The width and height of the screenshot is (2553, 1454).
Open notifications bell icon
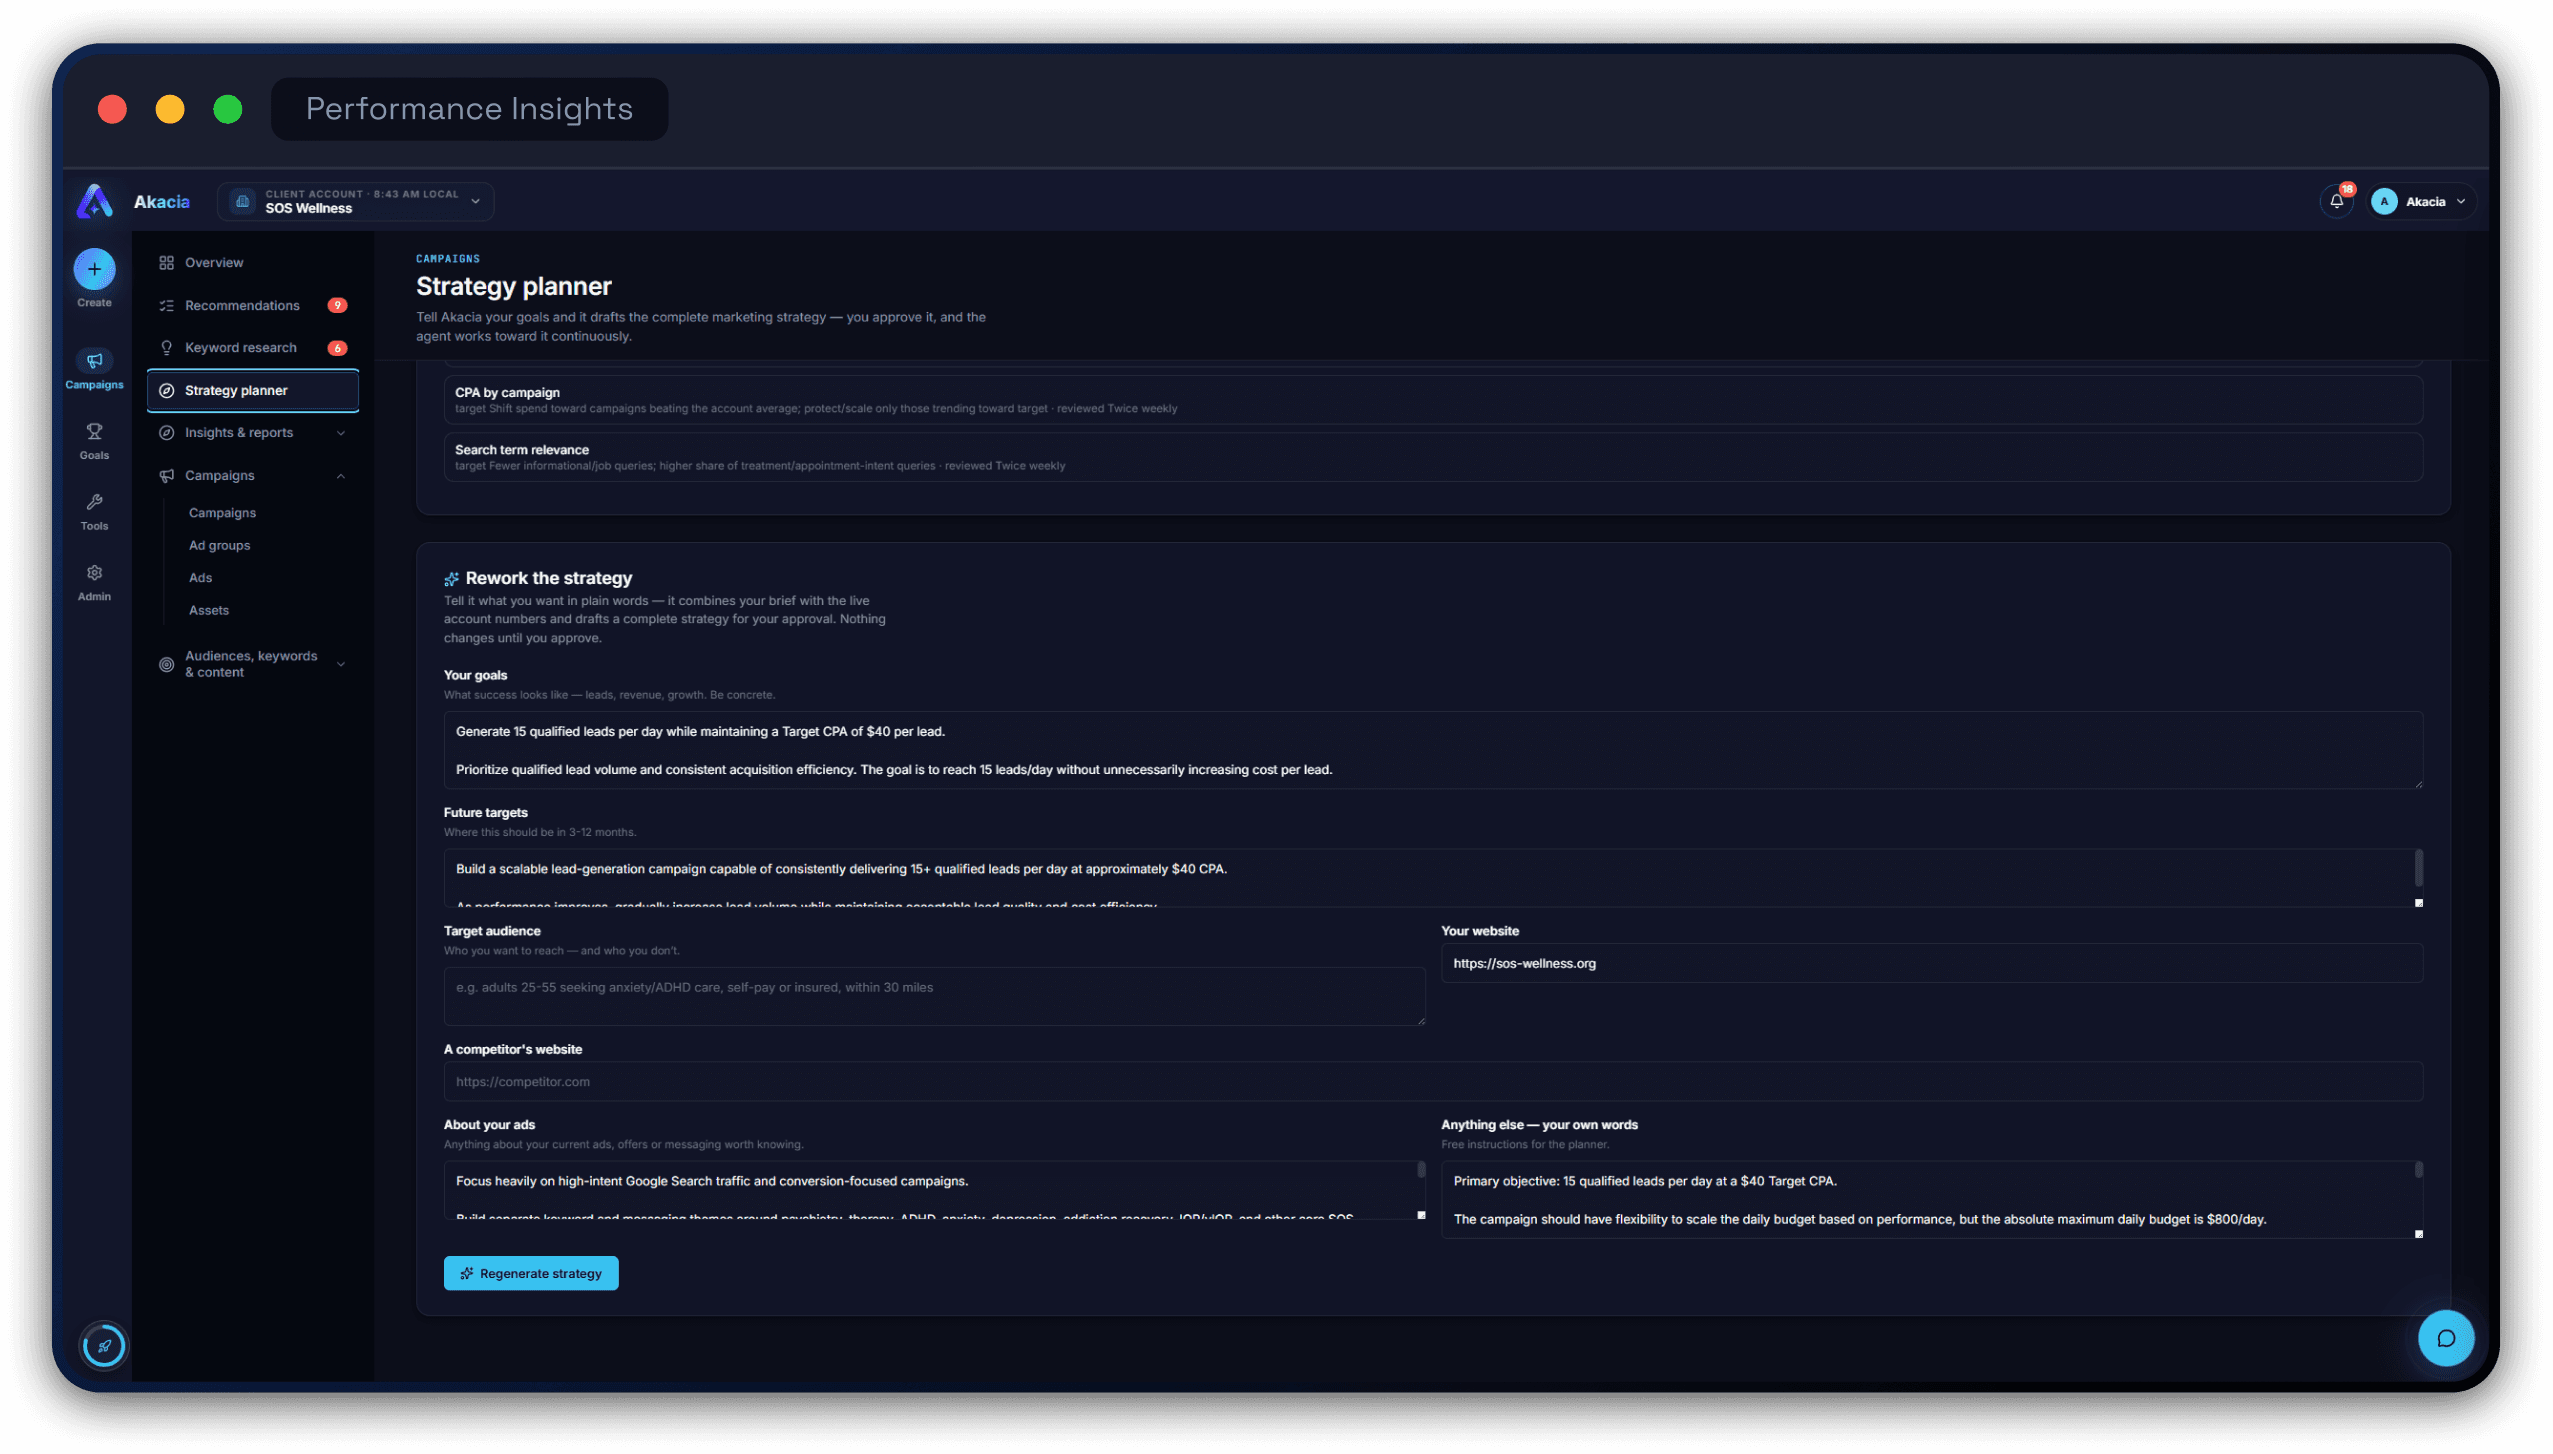pos(2336,202)
